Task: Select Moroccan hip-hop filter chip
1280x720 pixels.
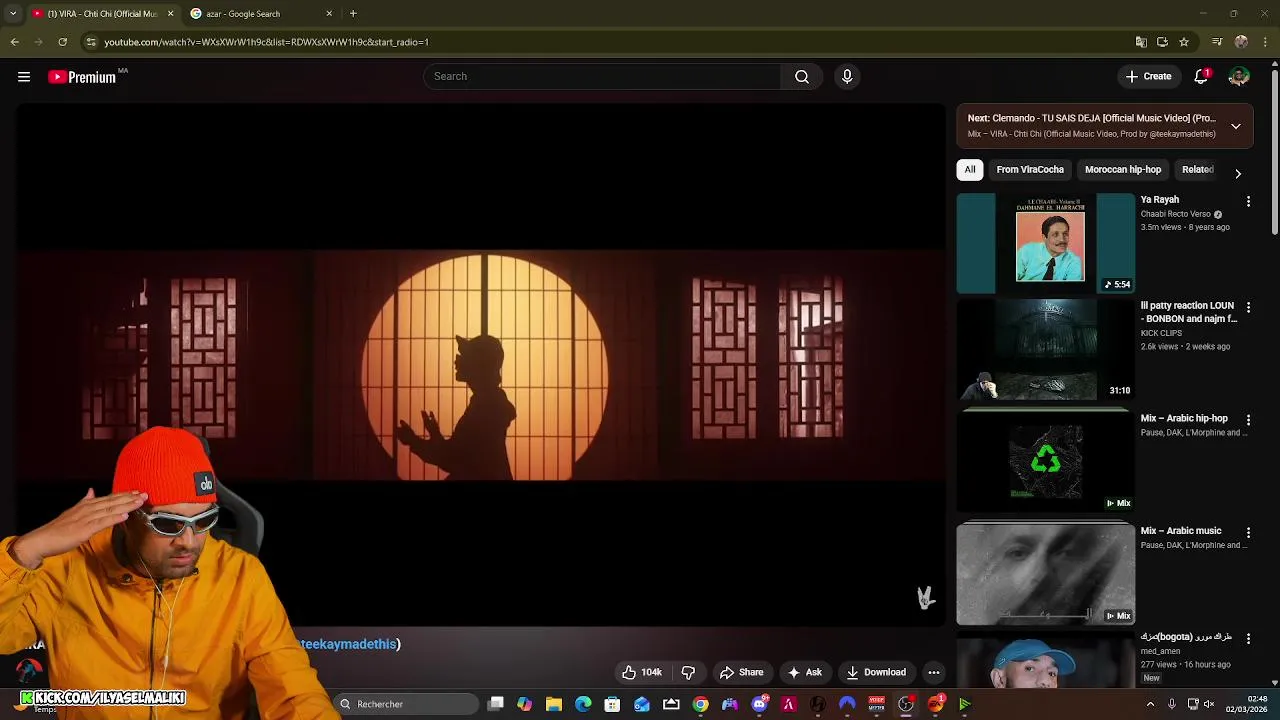Action: point(1123,169)
